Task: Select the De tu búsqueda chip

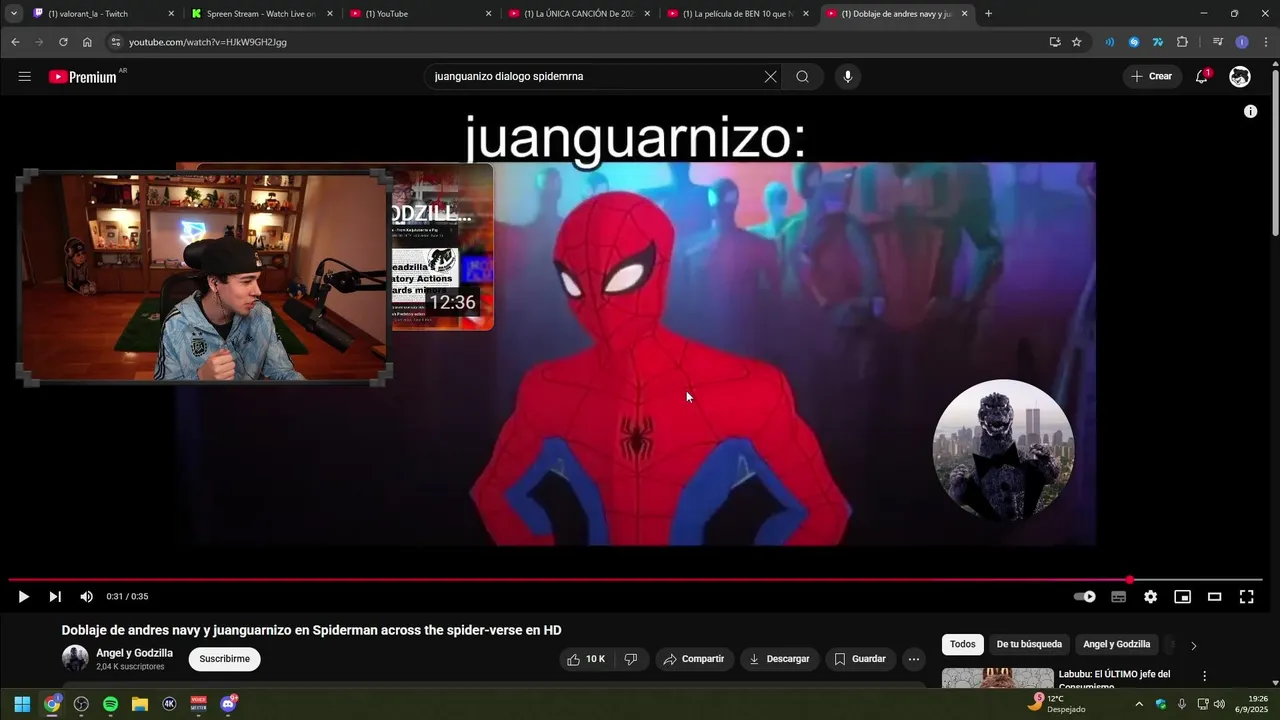Action: (1029, 645)
